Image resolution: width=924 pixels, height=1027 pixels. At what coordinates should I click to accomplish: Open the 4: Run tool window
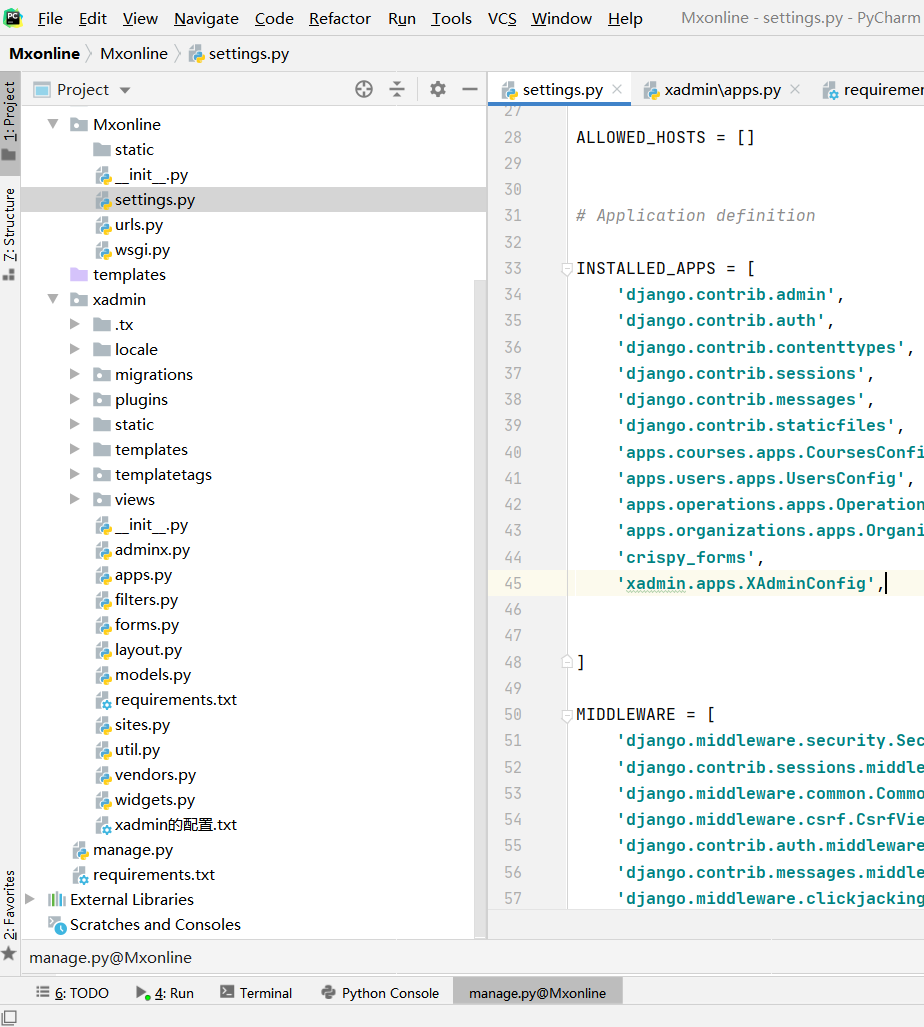click(165, 993)
